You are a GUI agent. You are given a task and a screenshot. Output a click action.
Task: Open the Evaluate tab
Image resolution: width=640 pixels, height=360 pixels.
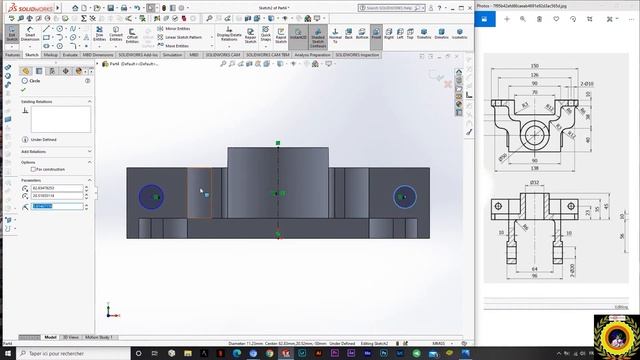[x=70, y=55]
